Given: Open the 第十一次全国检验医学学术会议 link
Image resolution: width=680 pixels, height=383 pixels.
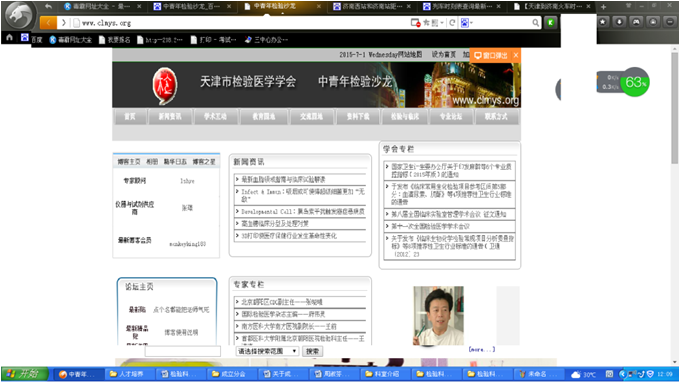Looking at the screenshot, I should pyautogui.click(x=430, y=226).
